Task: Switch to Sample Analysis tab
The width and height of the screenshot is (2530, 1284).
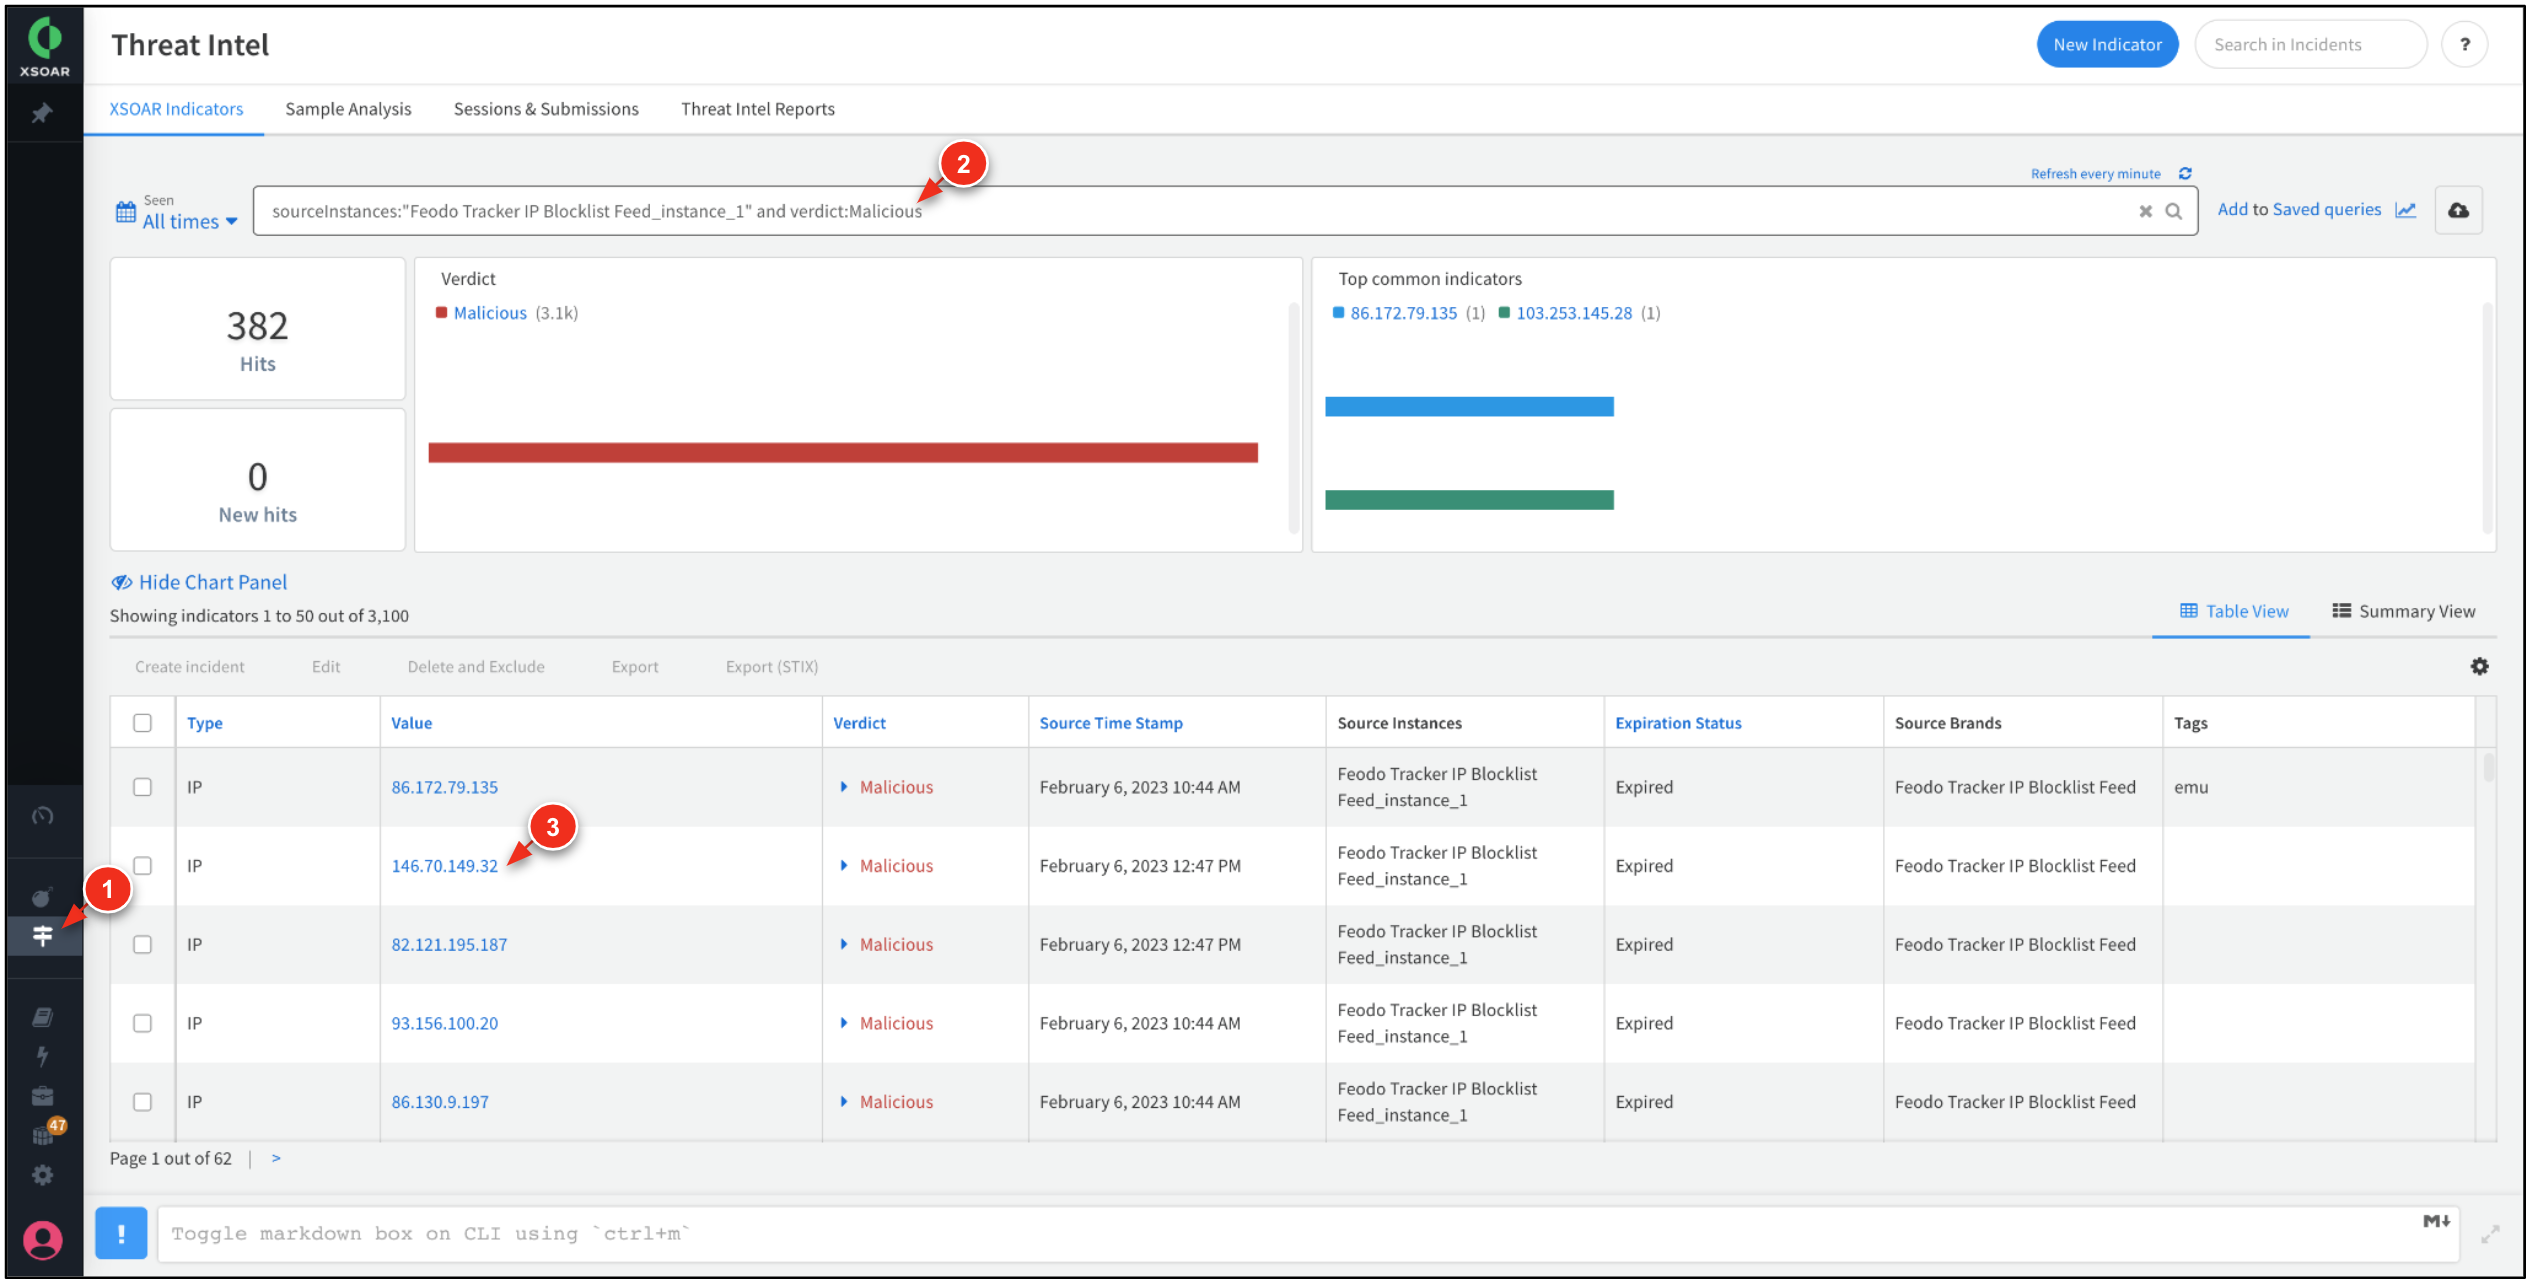Action: coord(348,109)
